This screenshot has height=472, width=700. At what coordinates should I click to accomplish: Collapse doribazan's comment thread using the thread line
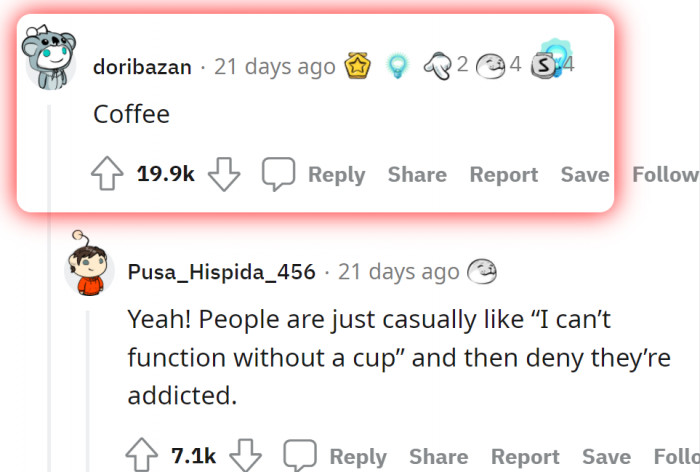(x=50, y=300)
